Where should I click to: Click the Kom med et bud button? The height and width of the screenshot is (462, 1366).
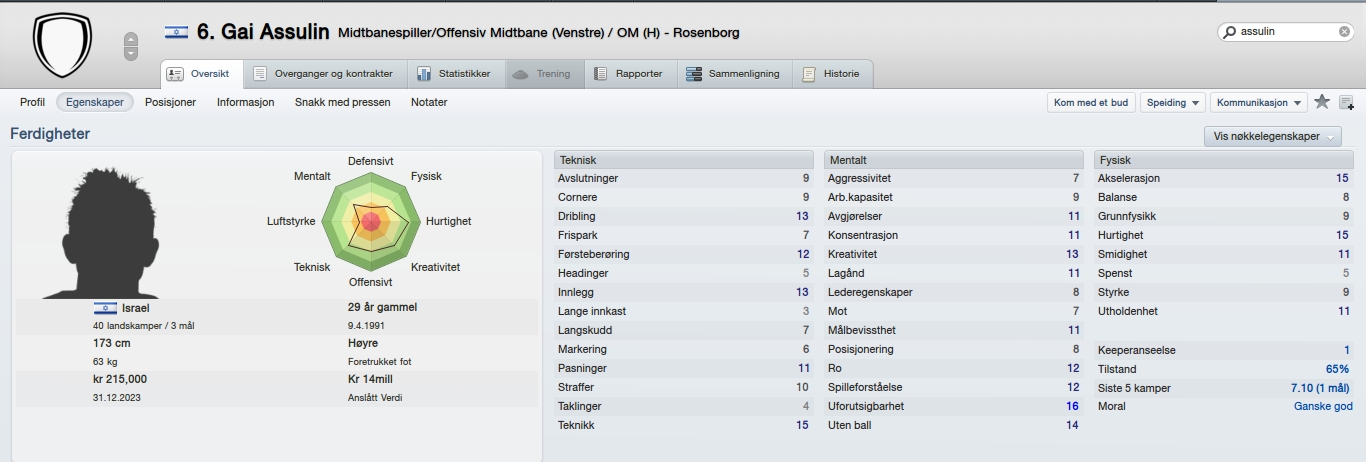(x=1091, y=103)
